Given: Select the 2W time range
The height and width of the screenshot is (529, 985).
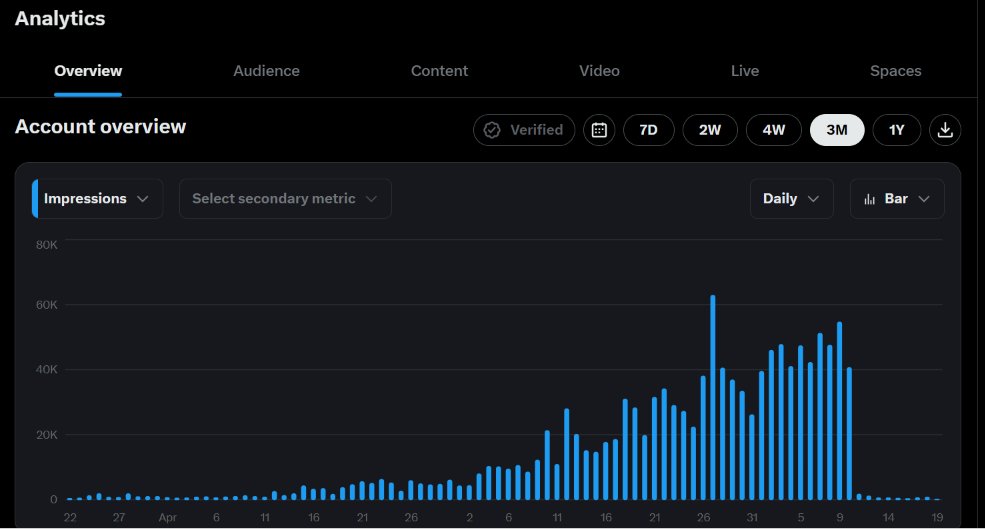Looking at the screenshot, I should coord(710,130).
